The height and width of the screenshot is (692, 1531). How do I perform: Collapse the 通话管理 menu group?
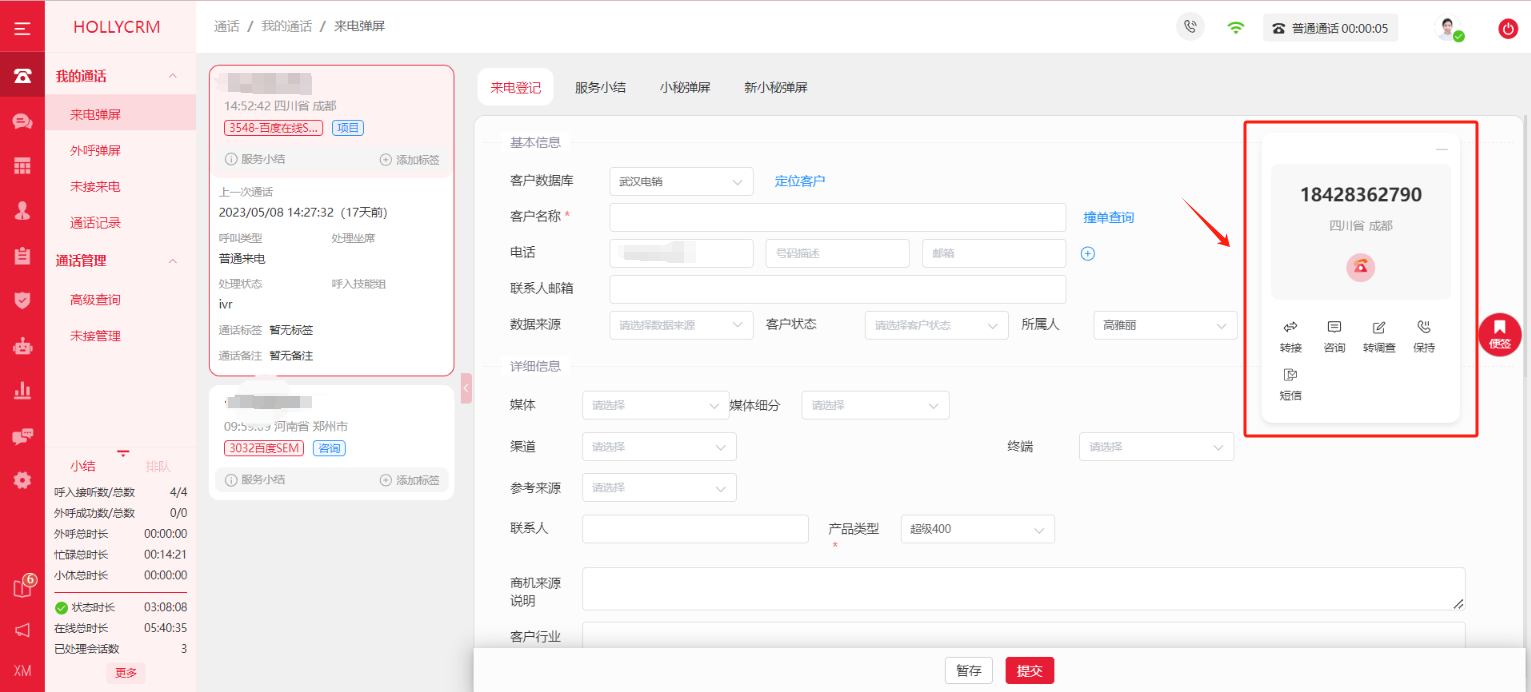click(172, 261)
